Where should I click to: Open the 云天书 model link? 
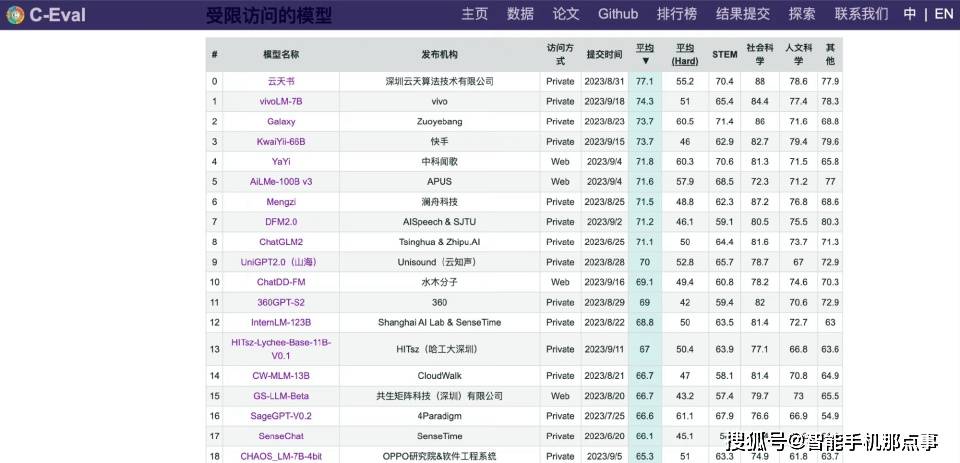point(281,81)
